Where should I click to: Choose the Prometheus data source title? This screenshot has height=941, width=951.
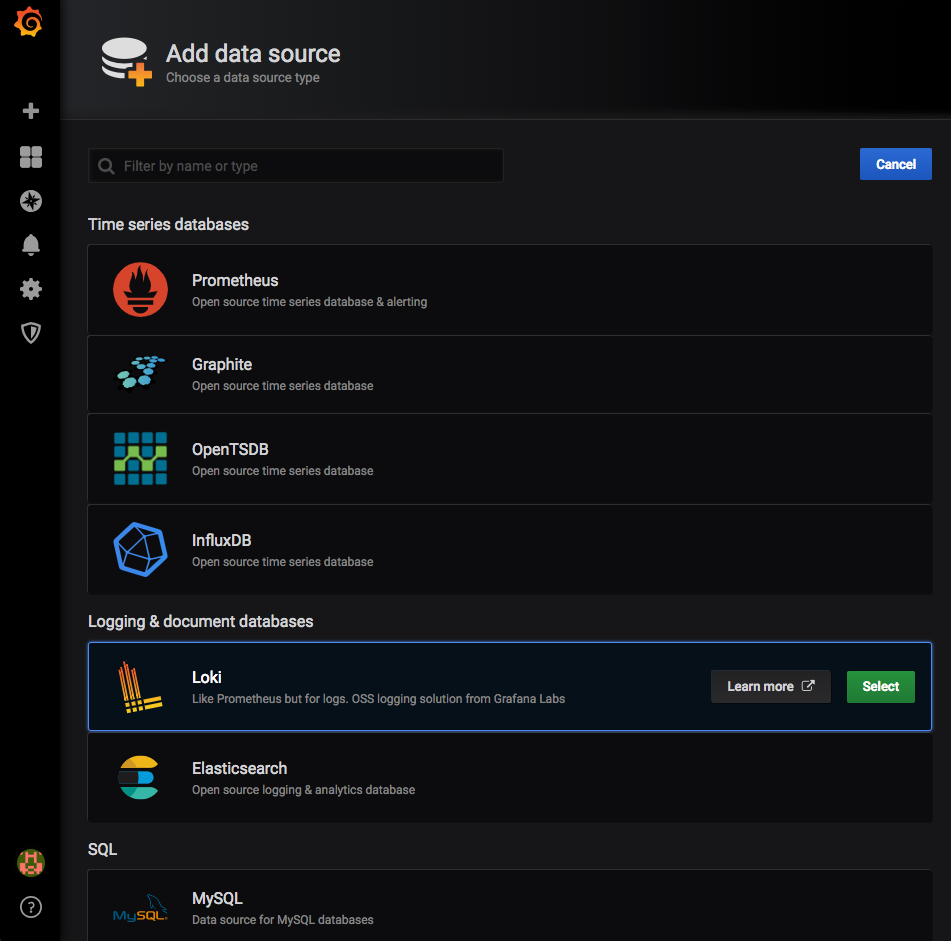(235, 280)
